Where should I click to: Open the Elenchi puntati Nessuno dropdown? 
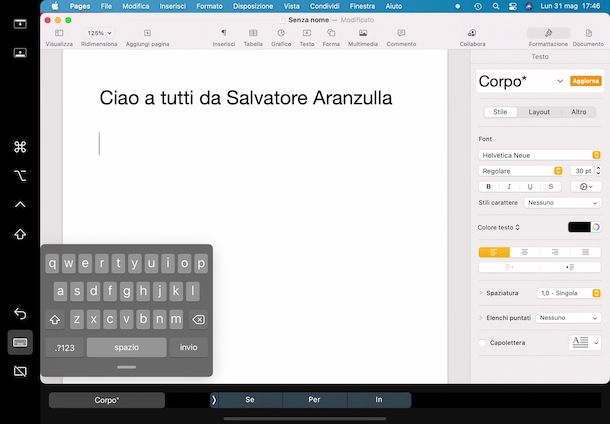coord(568,318)
